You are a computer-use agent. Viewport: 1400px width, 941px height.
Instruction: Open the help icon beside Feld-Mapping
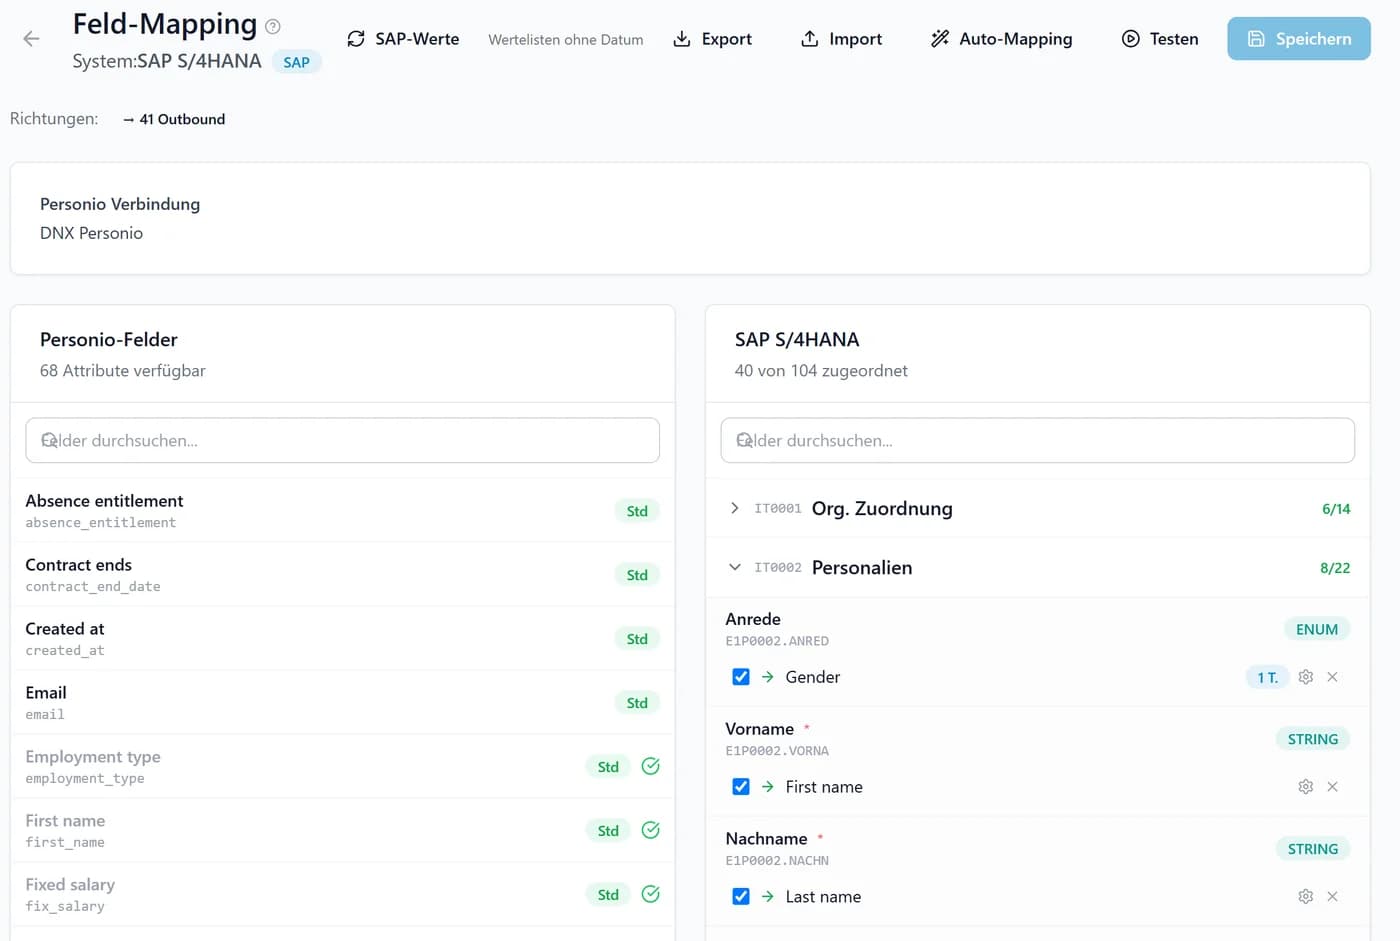coord(273,27)
